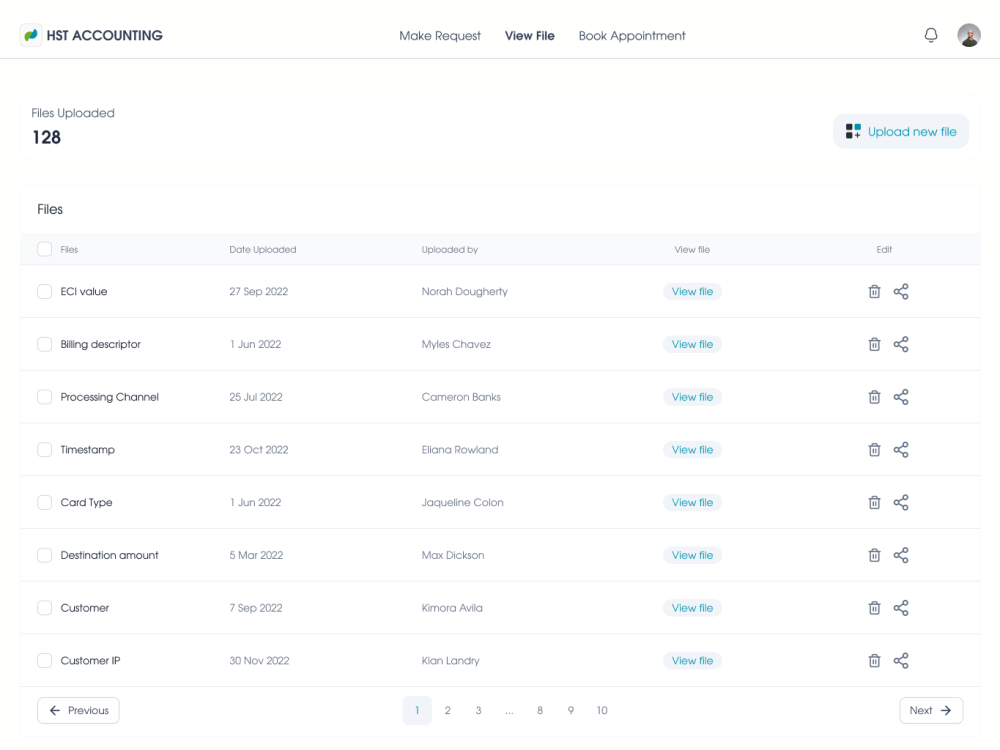Share the ECI value file
Viewport: 1000px width, 750px height.
coord(901,291)
